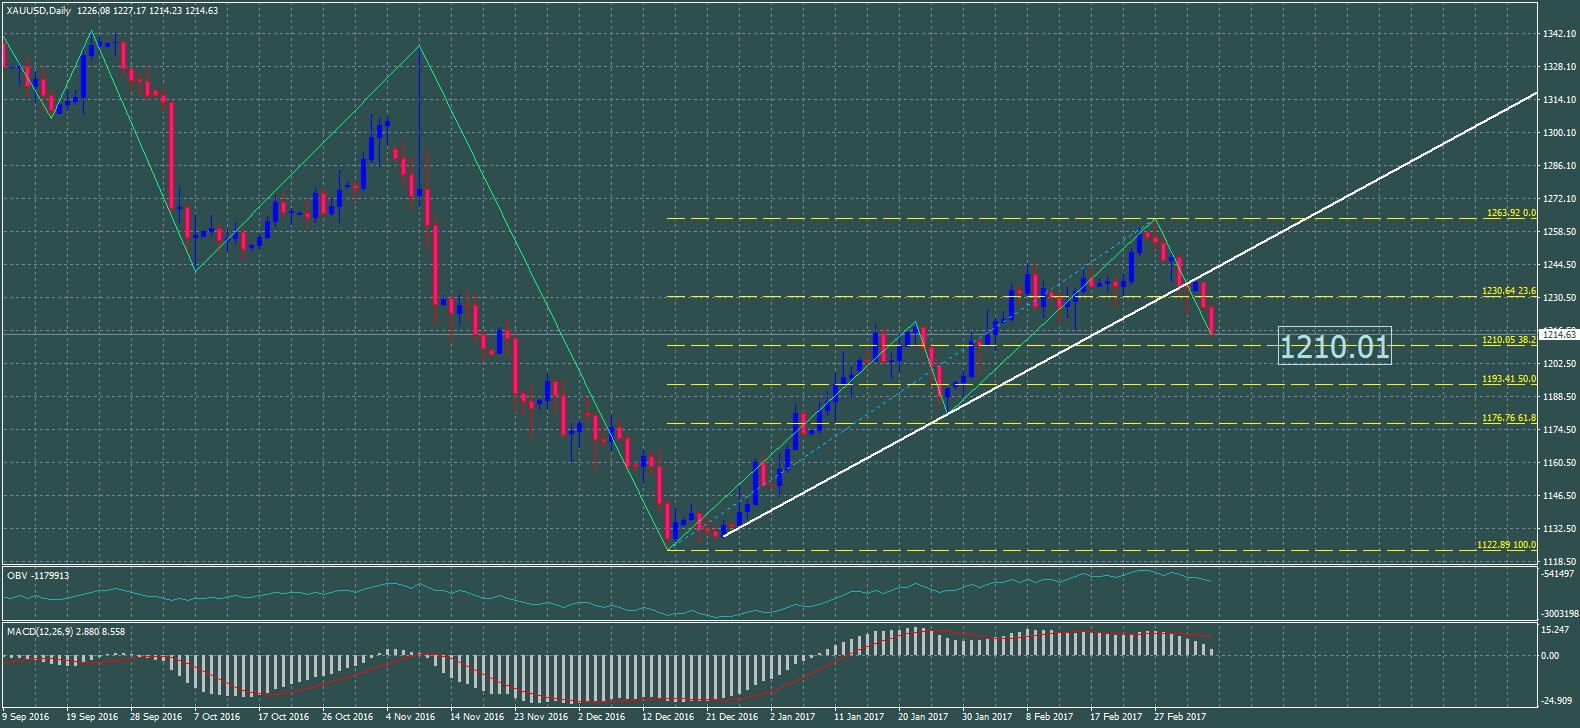Screen dimensions: 1580x728
Task: Click the MACD 15.247 scale value
Action: pos(1555,629)
